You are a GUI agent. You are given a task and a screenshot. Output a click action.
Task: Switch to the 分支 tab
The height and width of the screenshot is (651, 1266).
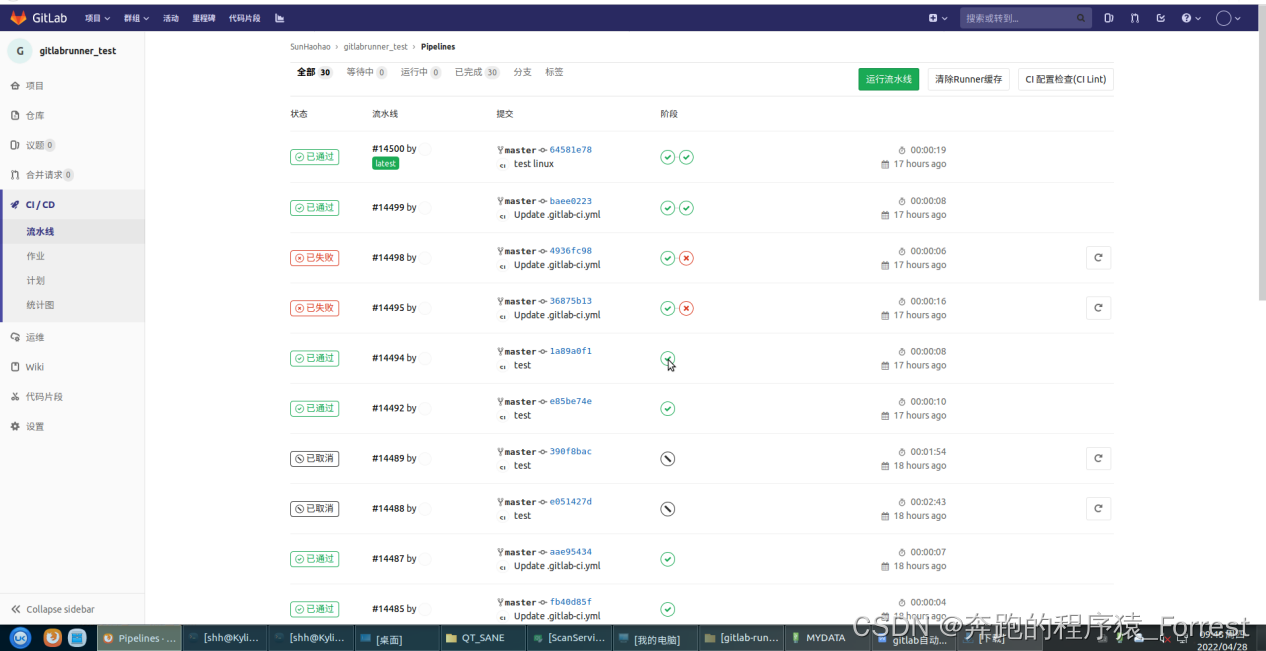pos(522,72)
